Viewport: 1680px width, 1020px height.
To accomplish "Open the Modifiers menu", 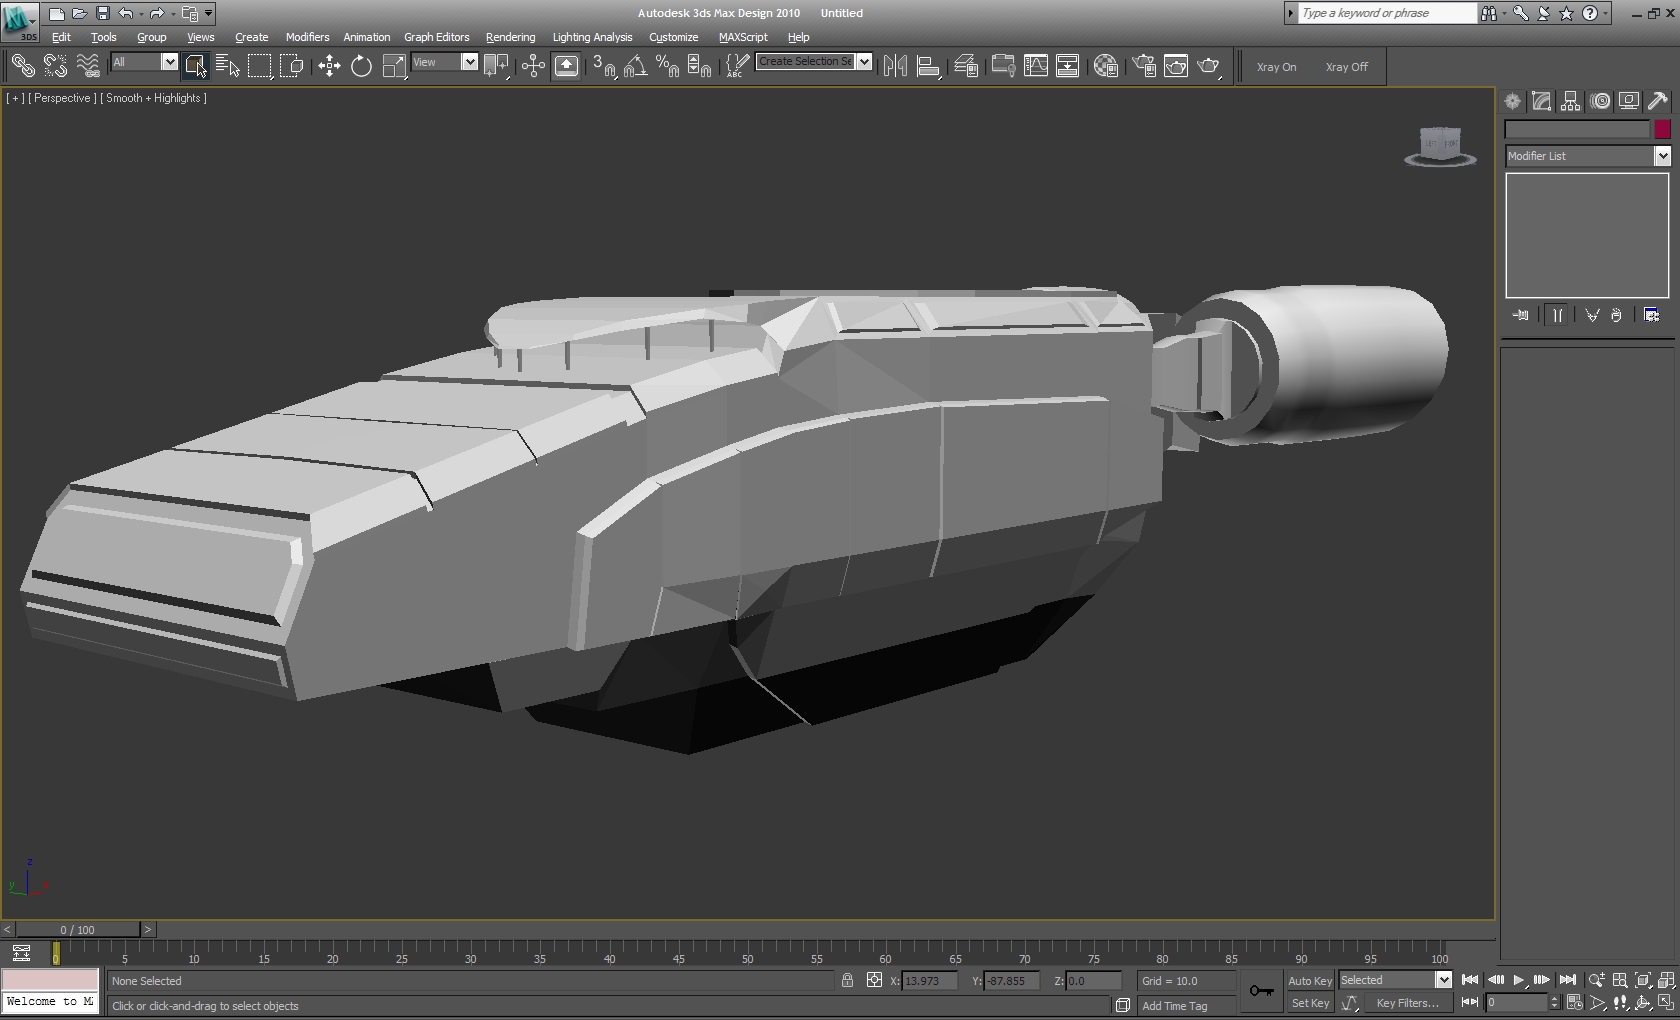I will (307, 37).
